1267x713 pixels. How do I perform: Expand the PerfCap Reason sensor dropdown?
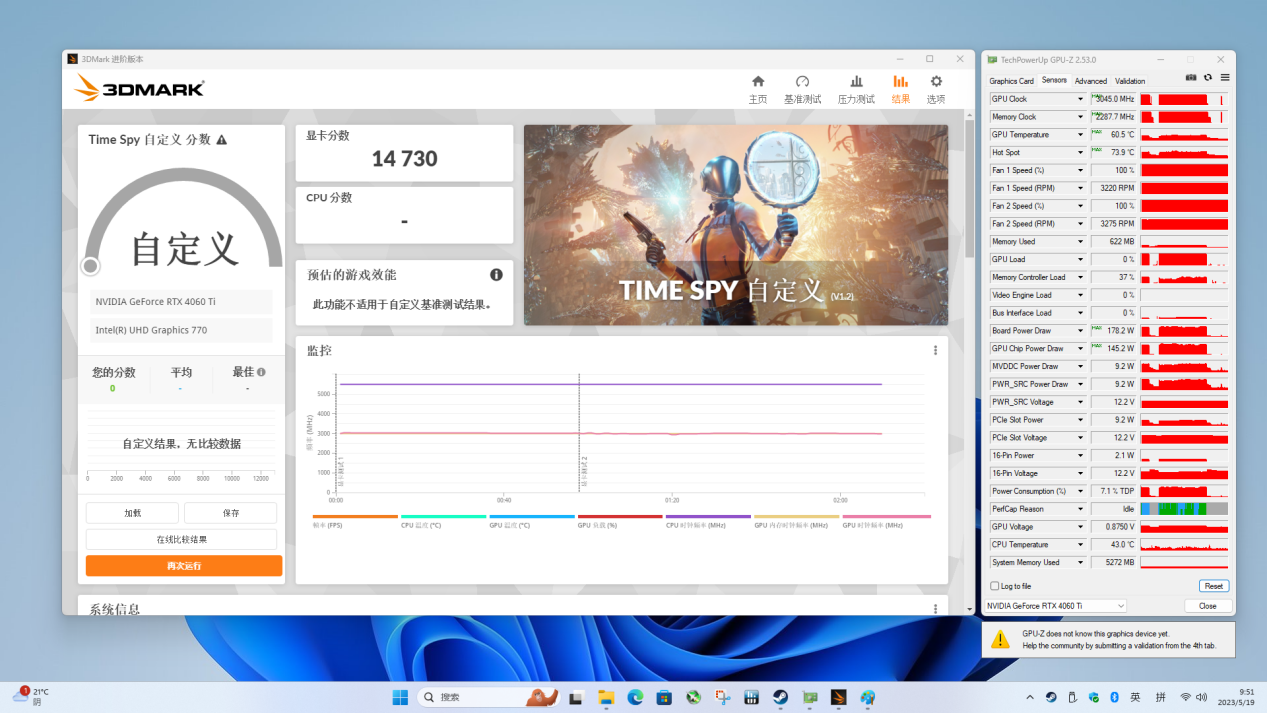click(x=1080, y=509)
